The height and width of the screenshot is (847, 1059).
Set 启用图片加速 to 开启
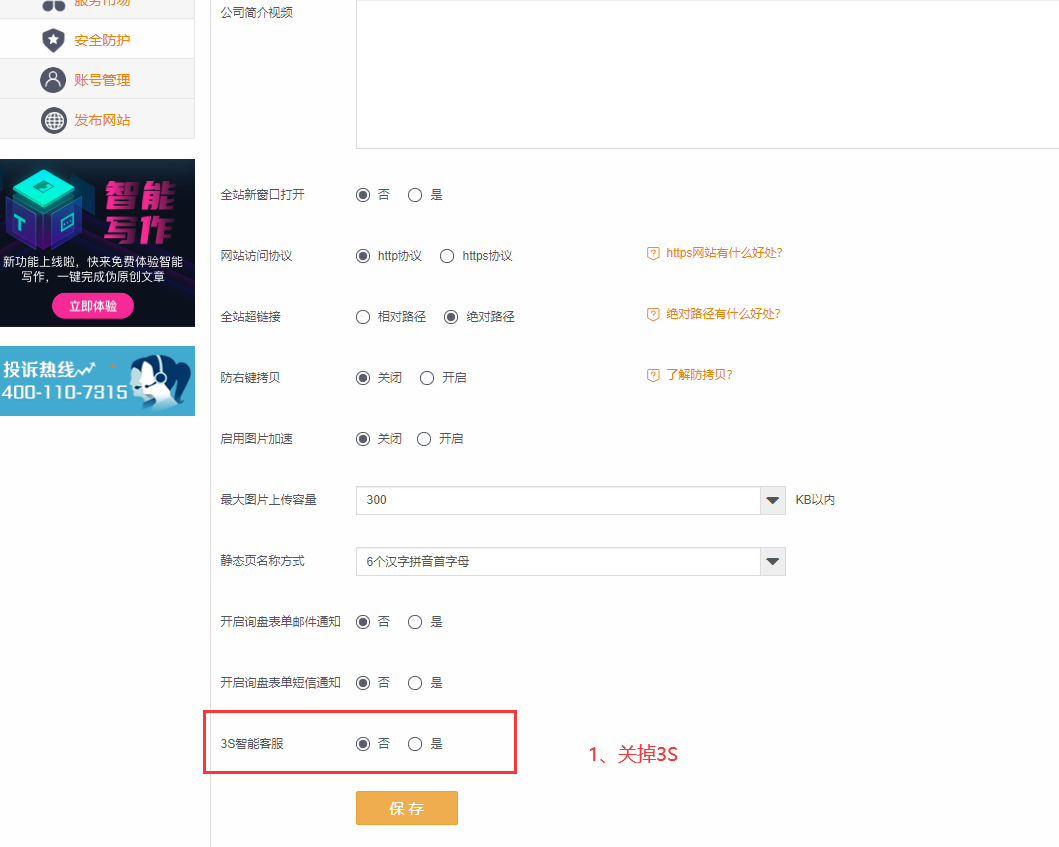tap(424, 439)
